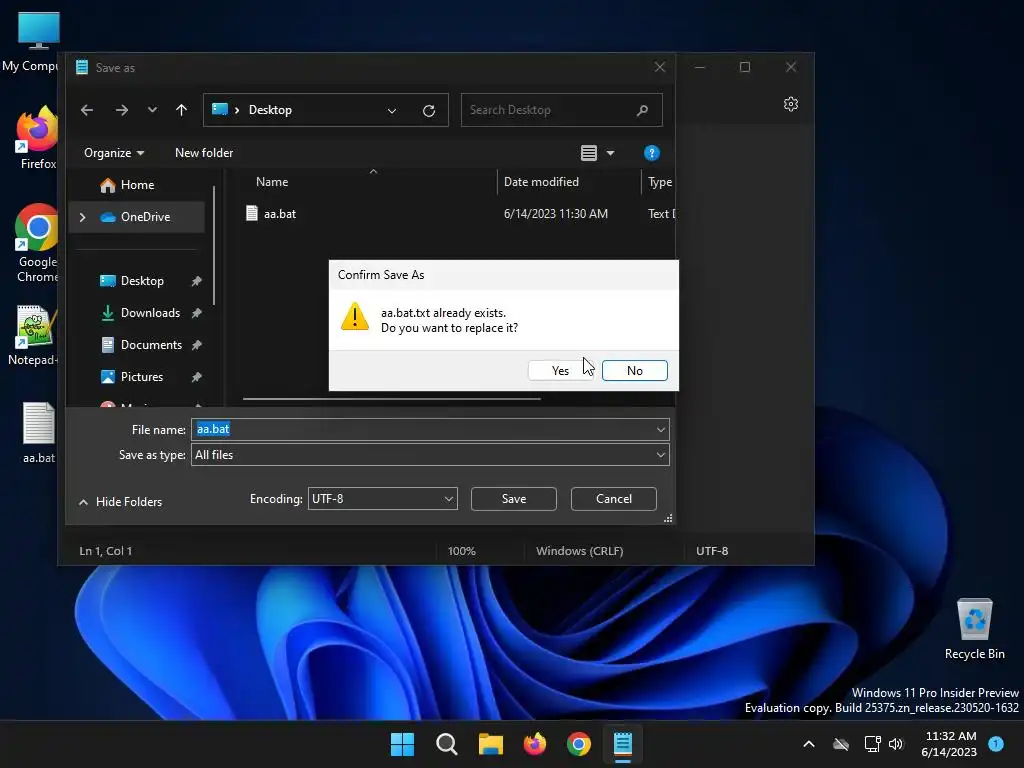1024x768 pixels.
Task: Select the aa.bat desktop file icon
Action: click(x=39, y=433)
